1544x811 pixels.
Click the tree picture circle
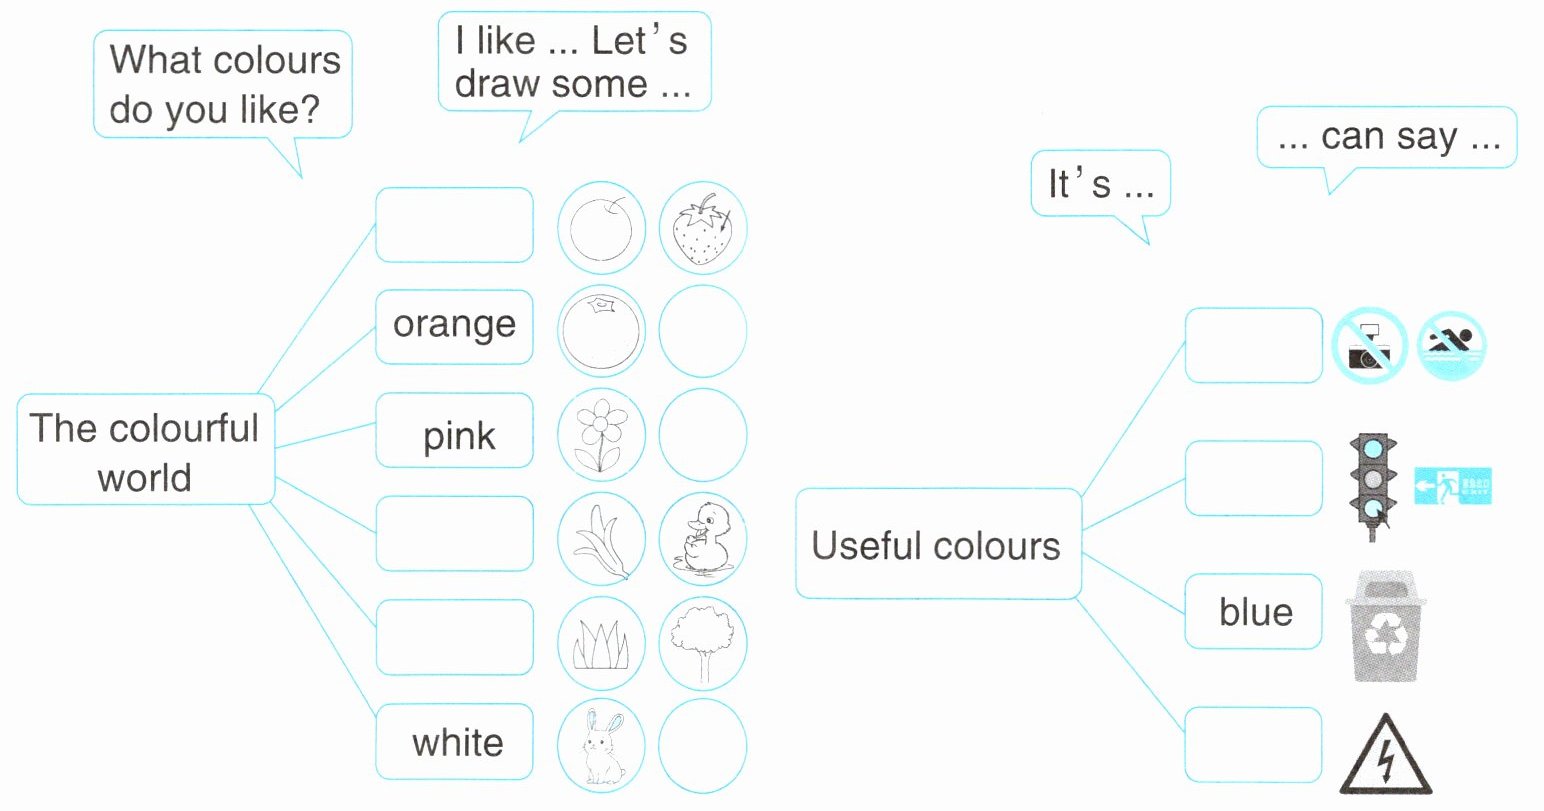point(703,642)
